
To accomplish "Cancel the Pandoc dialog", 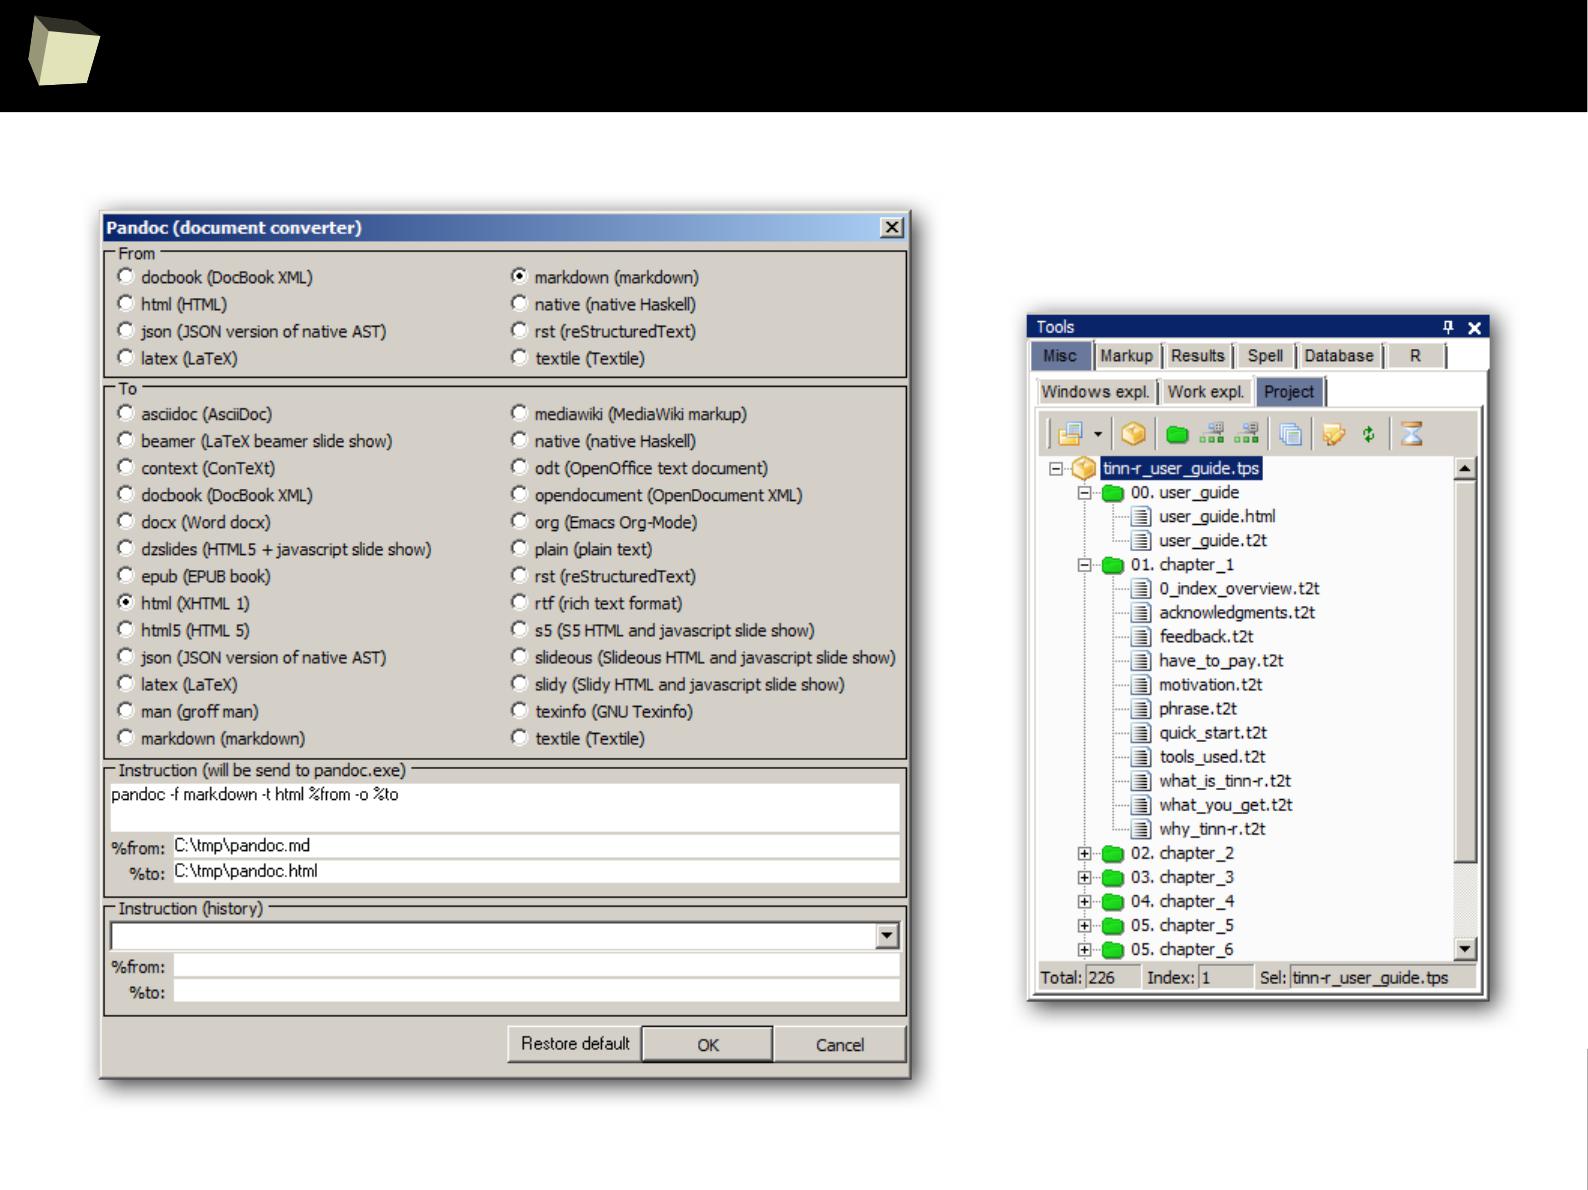I will click(840, 1045).
